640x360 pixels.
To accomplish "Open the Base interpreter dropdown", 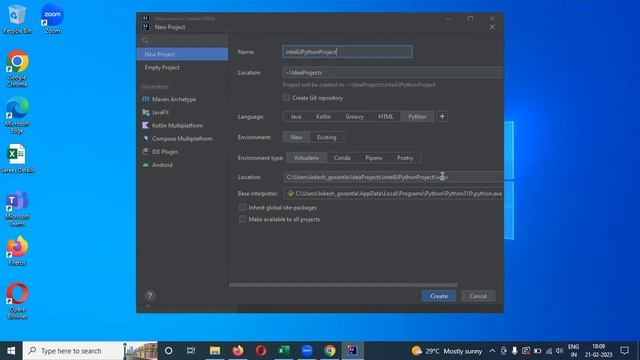I will tap(393, 193).
